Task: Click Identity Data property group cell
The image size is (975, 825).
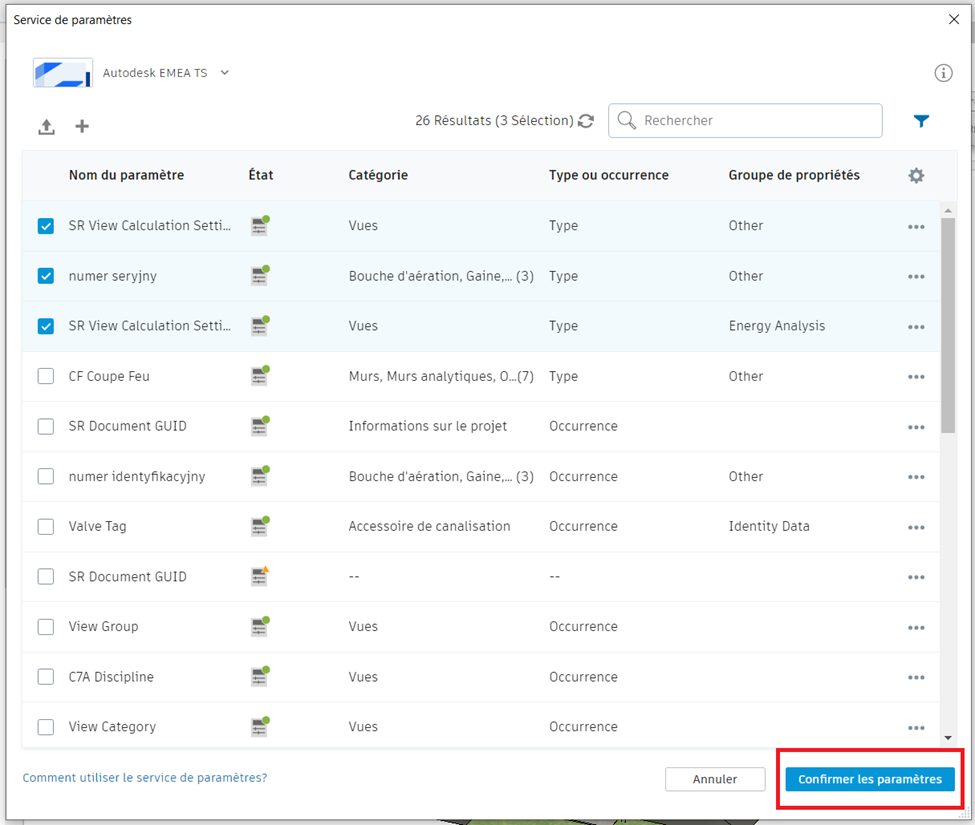Action: (x=769, y=526)
